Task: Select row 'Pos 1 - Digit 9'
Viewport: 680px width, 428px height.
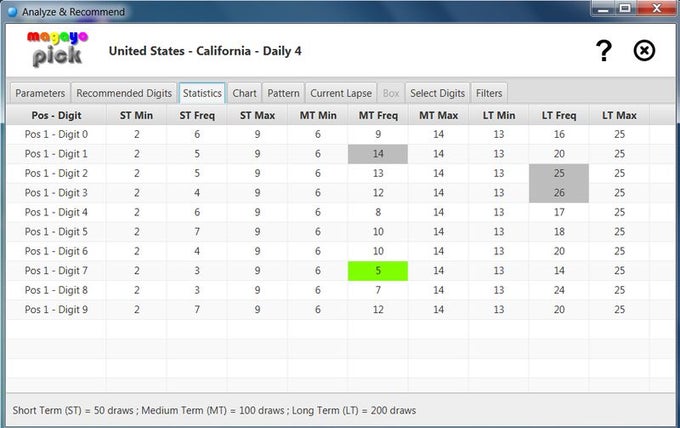Action: coord(340,310)
